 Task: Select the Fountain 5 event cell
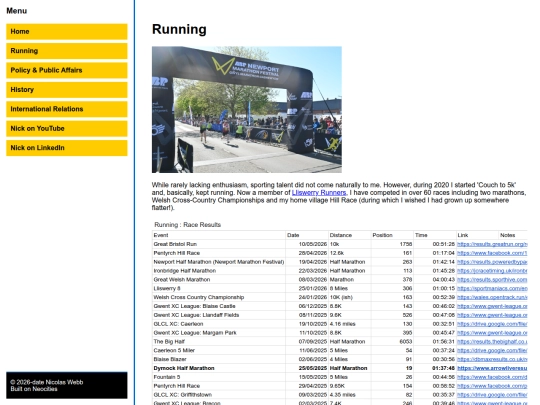coord(219,377)
